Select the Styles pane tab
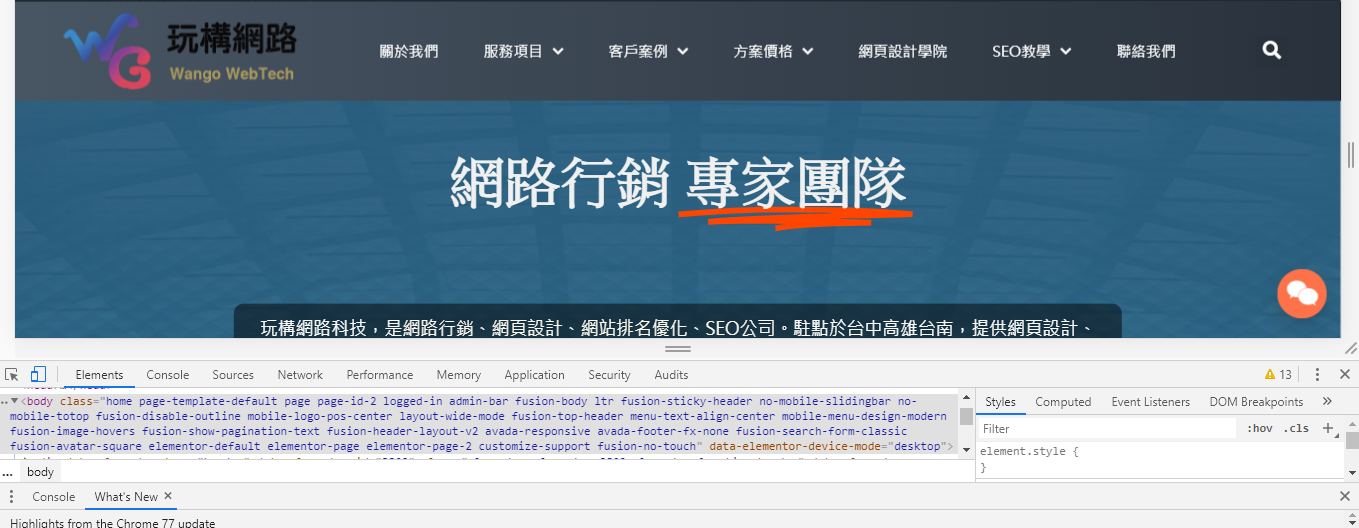 click(1000, 402)
